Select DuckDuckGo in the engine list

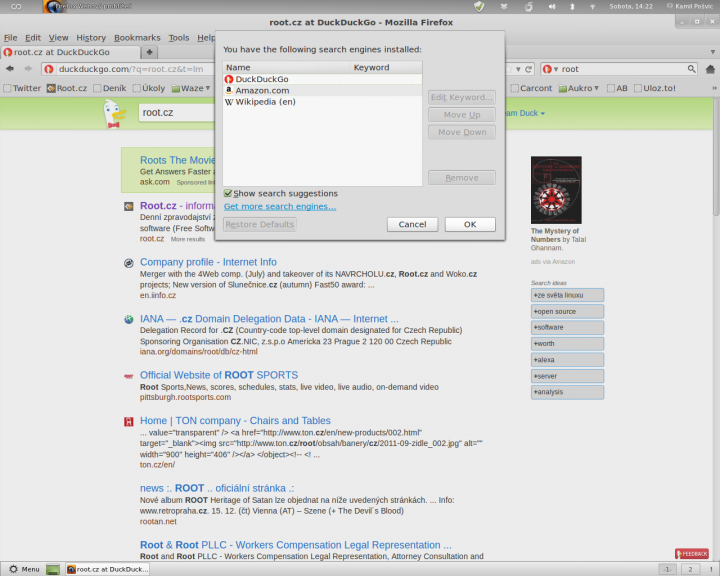tap(322, 79)
